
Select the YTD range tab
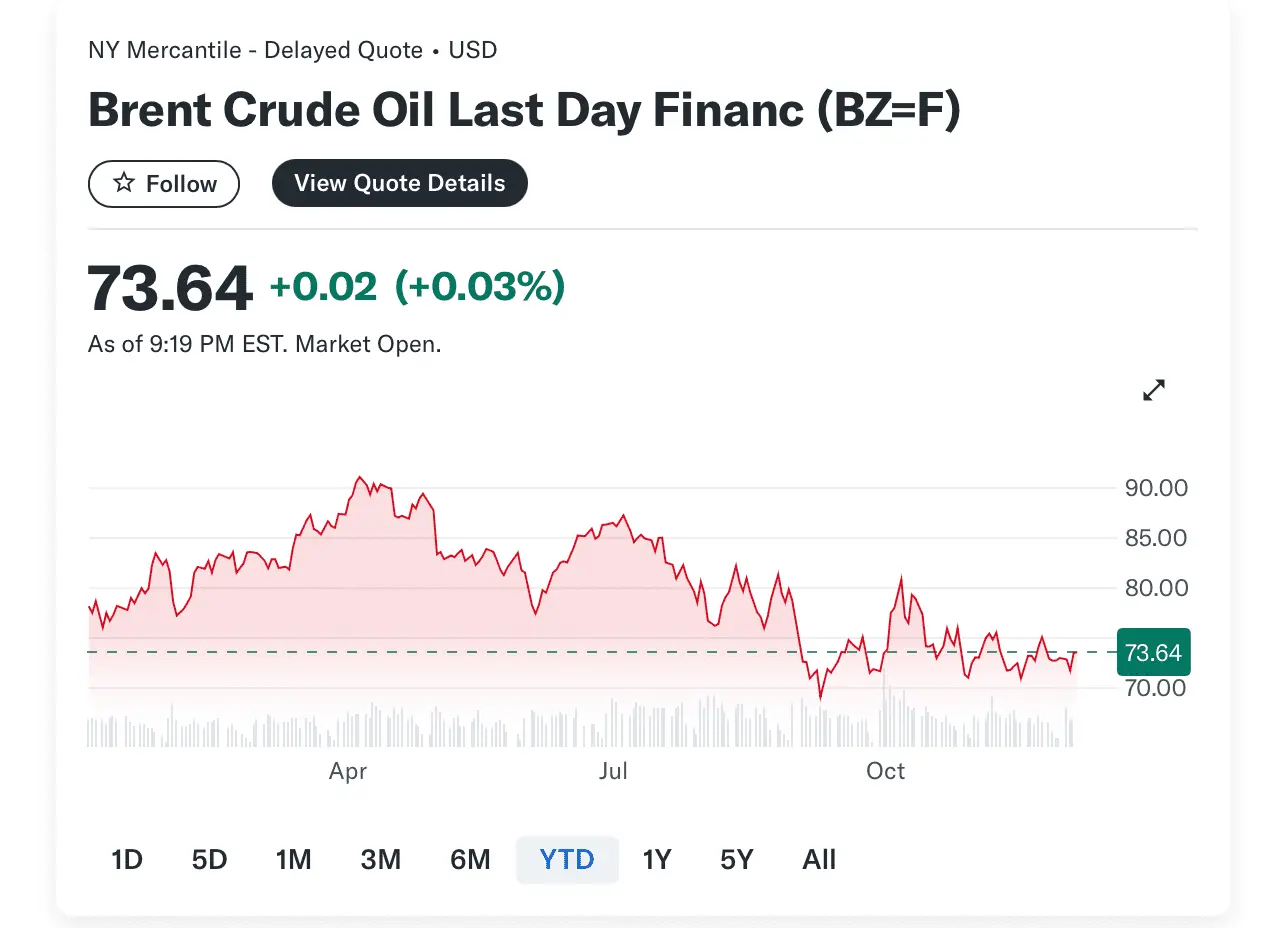pos(567,860)
